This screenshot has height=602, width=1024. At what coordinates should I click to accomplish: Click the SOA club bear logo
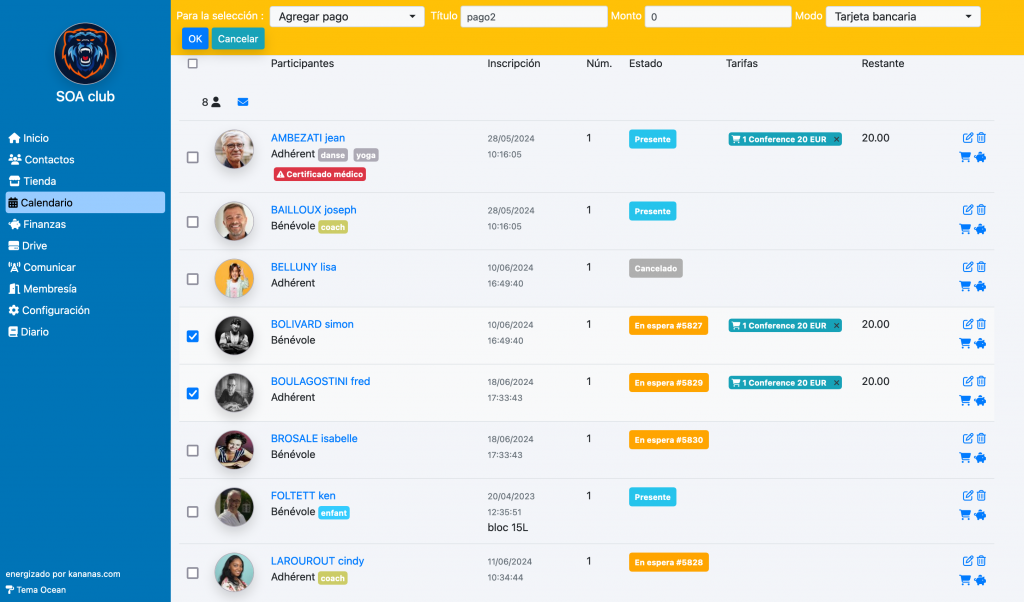(x=85, y=53)
